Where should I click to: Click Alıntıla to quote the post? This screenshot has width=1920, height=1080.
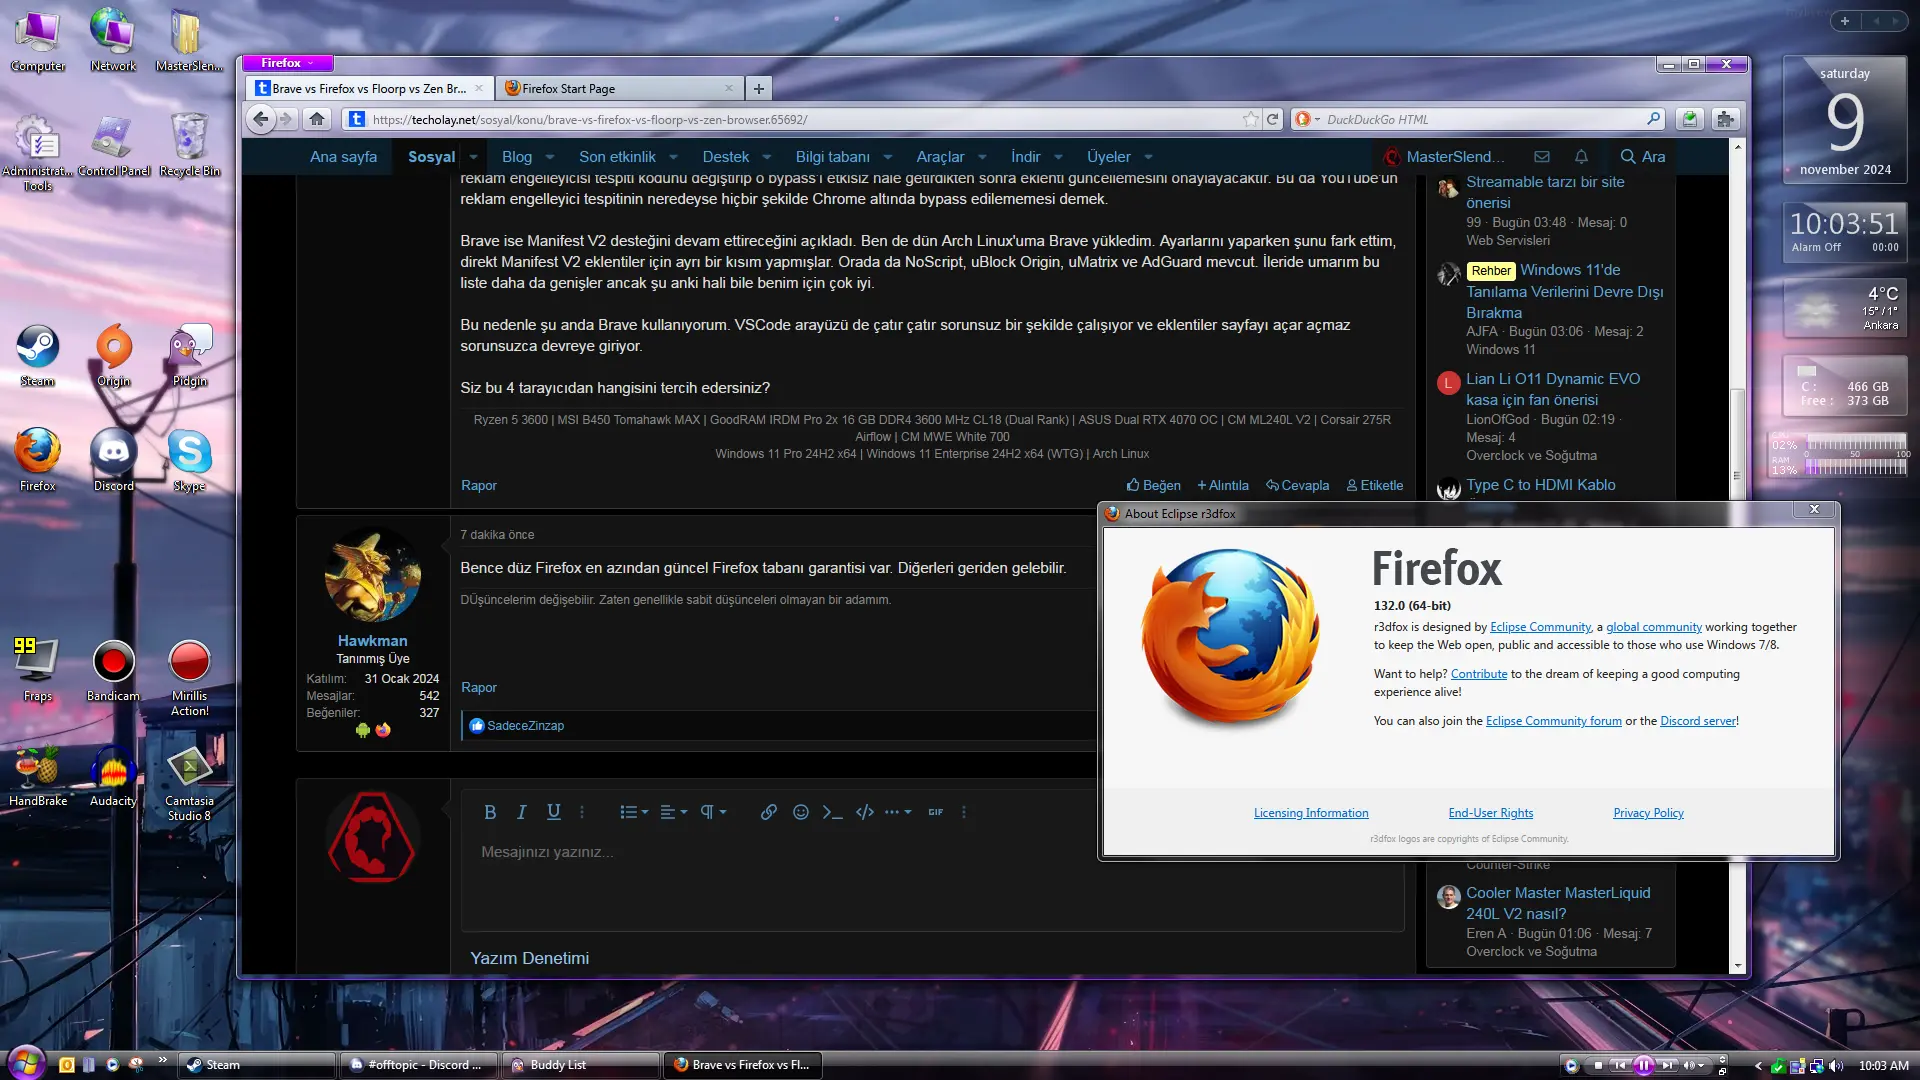(x=1223, y=486)
